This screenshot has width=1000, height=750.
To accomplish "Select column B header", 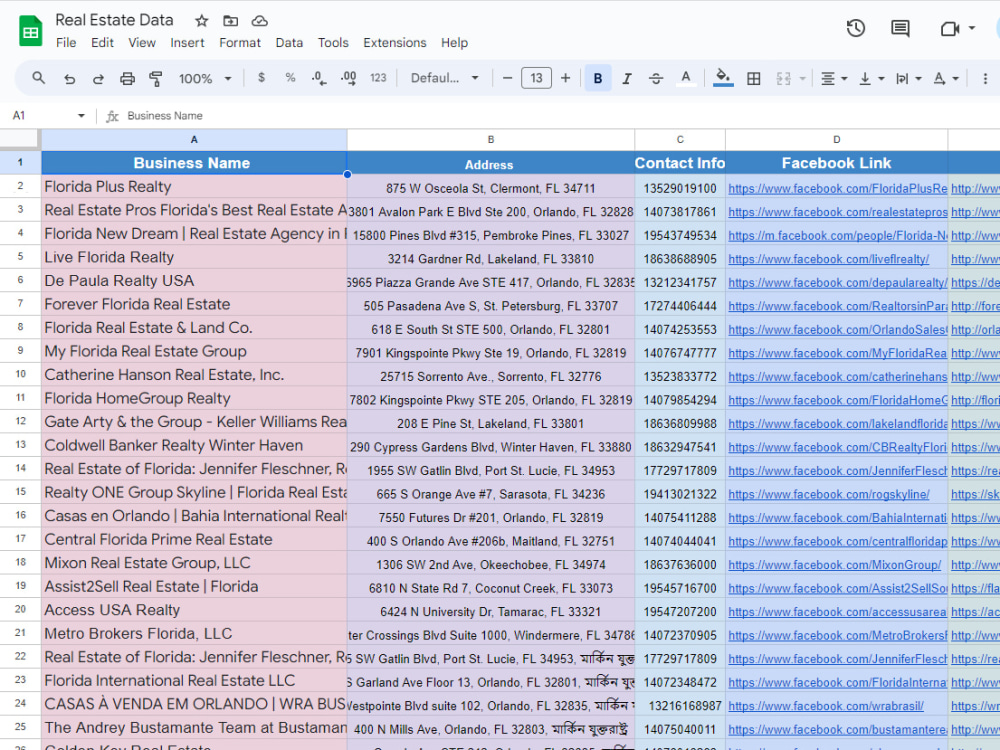I will [490, 140].
